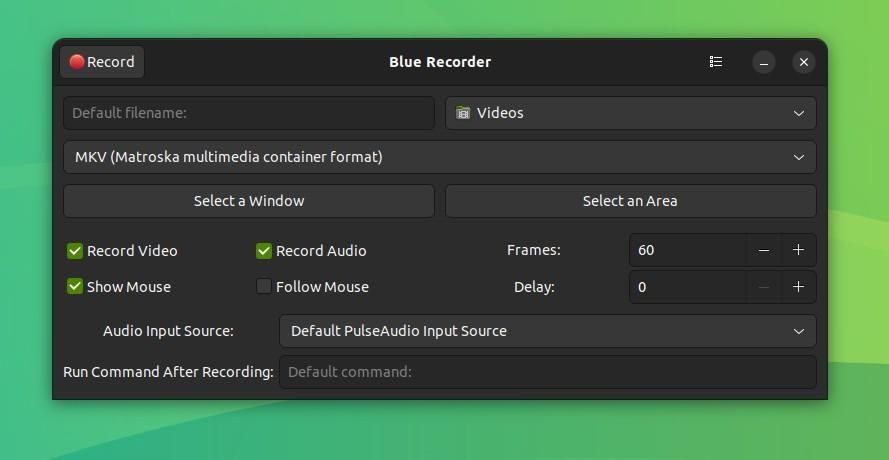889x460 pixels.
Task: Increase Delay with the plus button
Action: [798, 287]
